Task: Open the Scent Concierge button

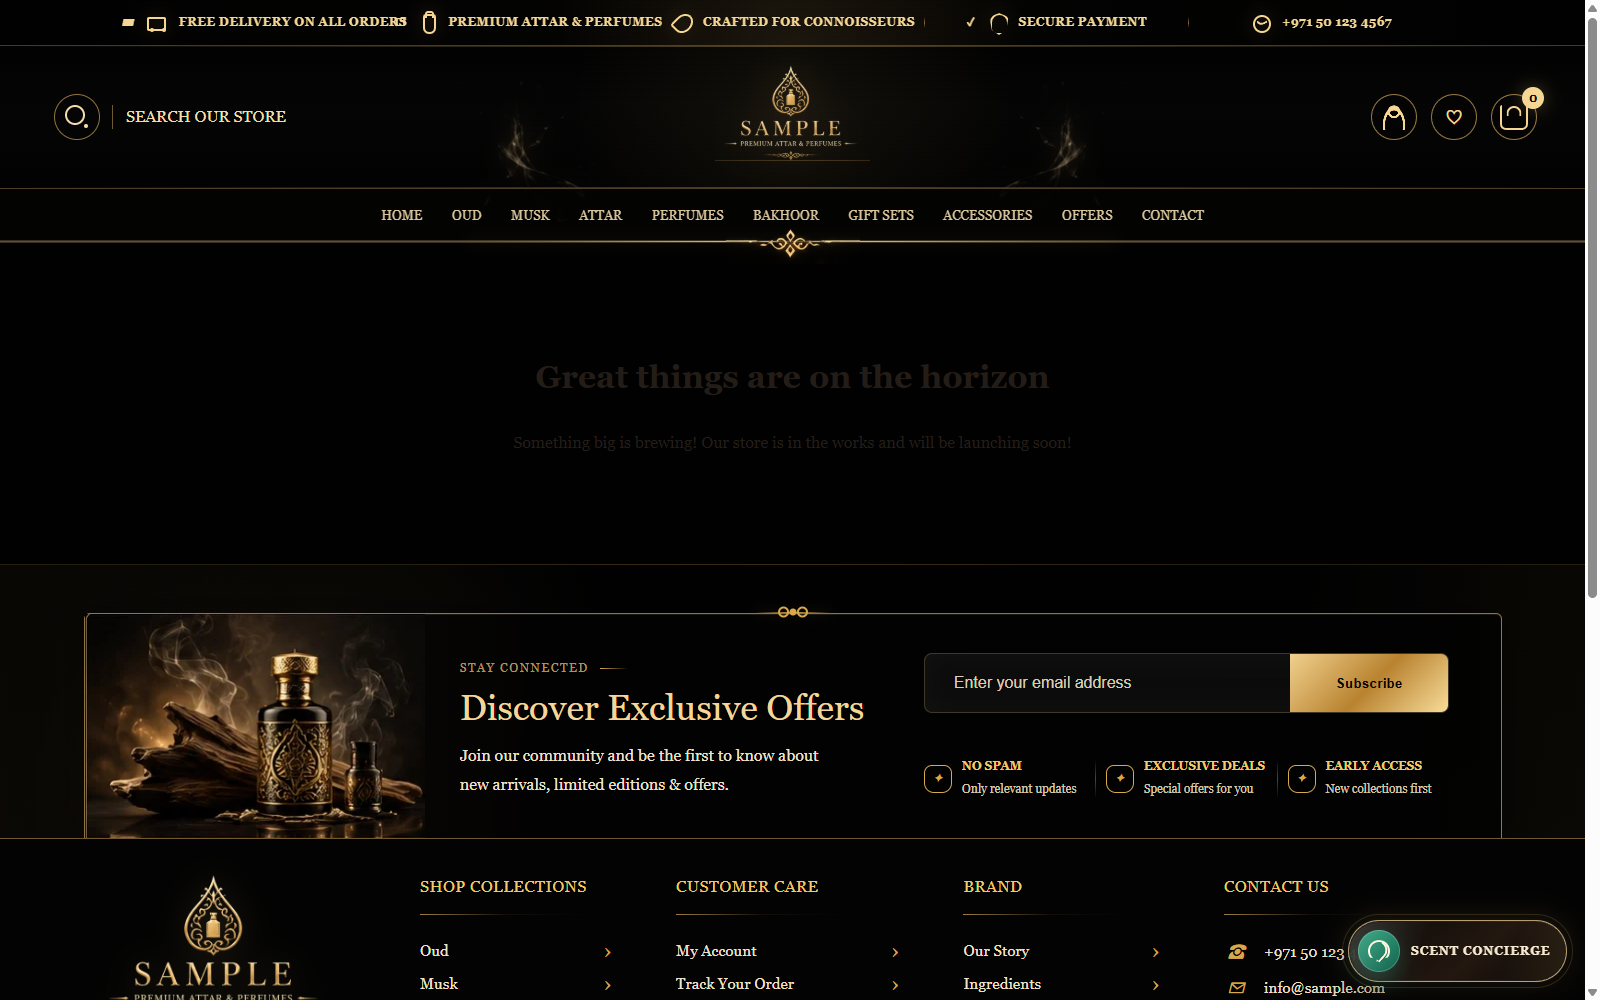Action: point(1458,951)
